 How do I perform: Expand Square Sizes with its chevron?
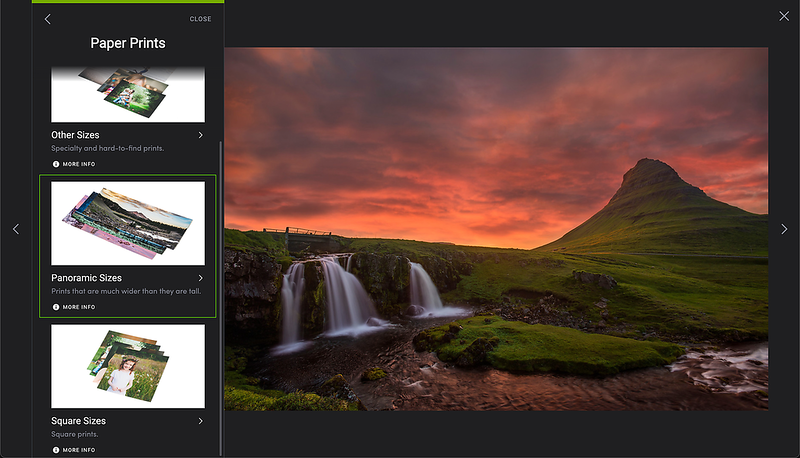[201, 421]
